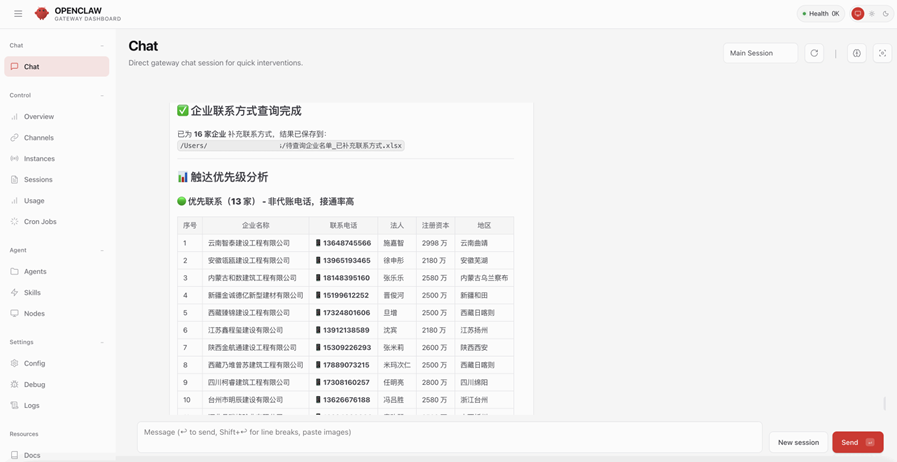
Task: Click the Resources section header
Action: coord(24,434)
